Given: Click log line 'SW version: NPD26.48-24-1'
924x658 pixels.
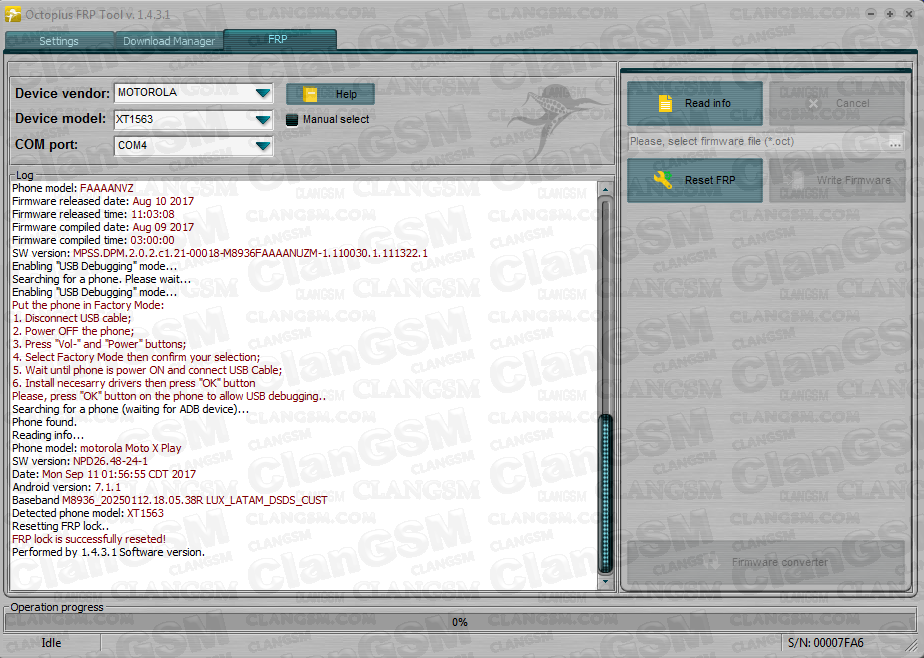Looking at the screenshot, I should [x=80, y=461].
